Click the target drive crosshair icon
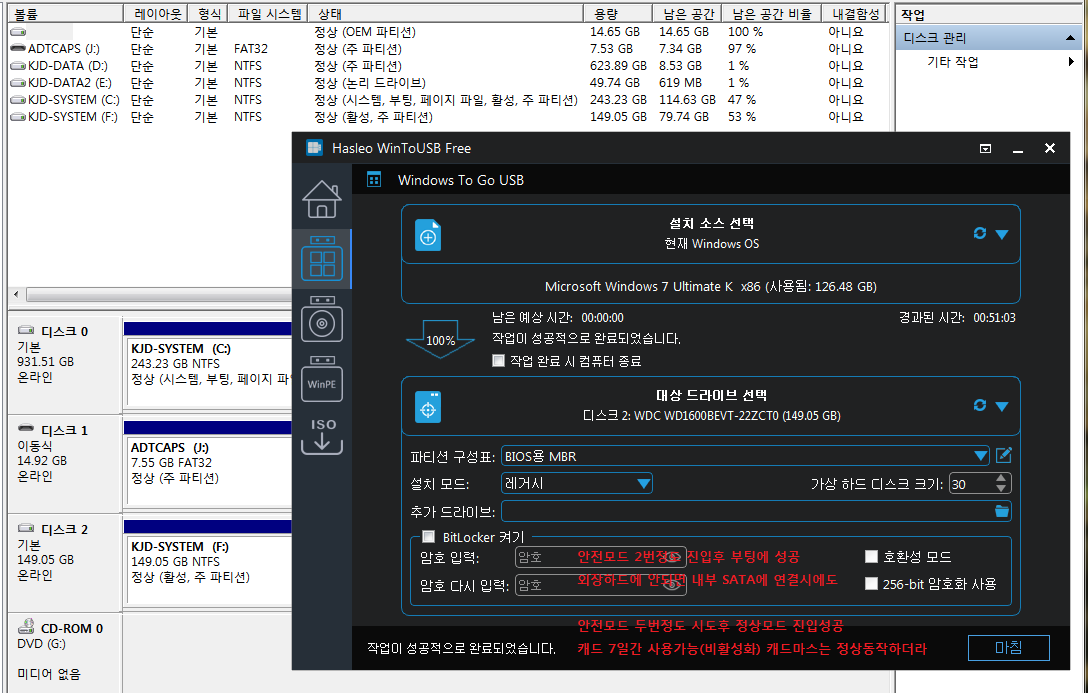The image size is (1088, 693). tap(428, 407)
